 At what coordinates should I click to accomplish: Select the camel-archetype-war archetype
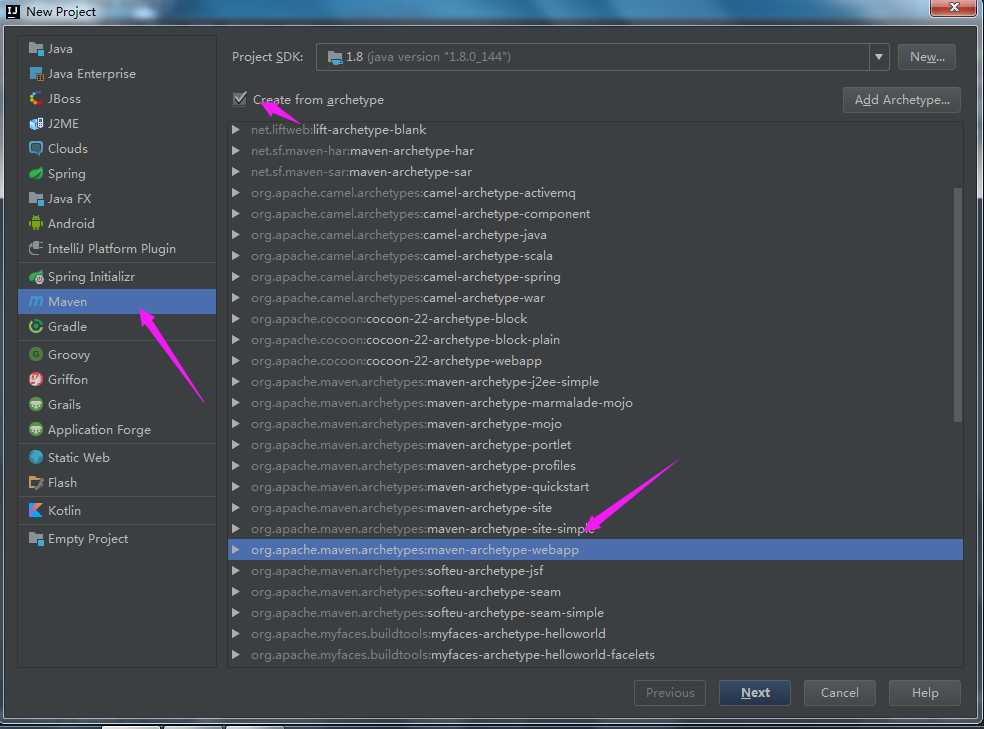595,298
